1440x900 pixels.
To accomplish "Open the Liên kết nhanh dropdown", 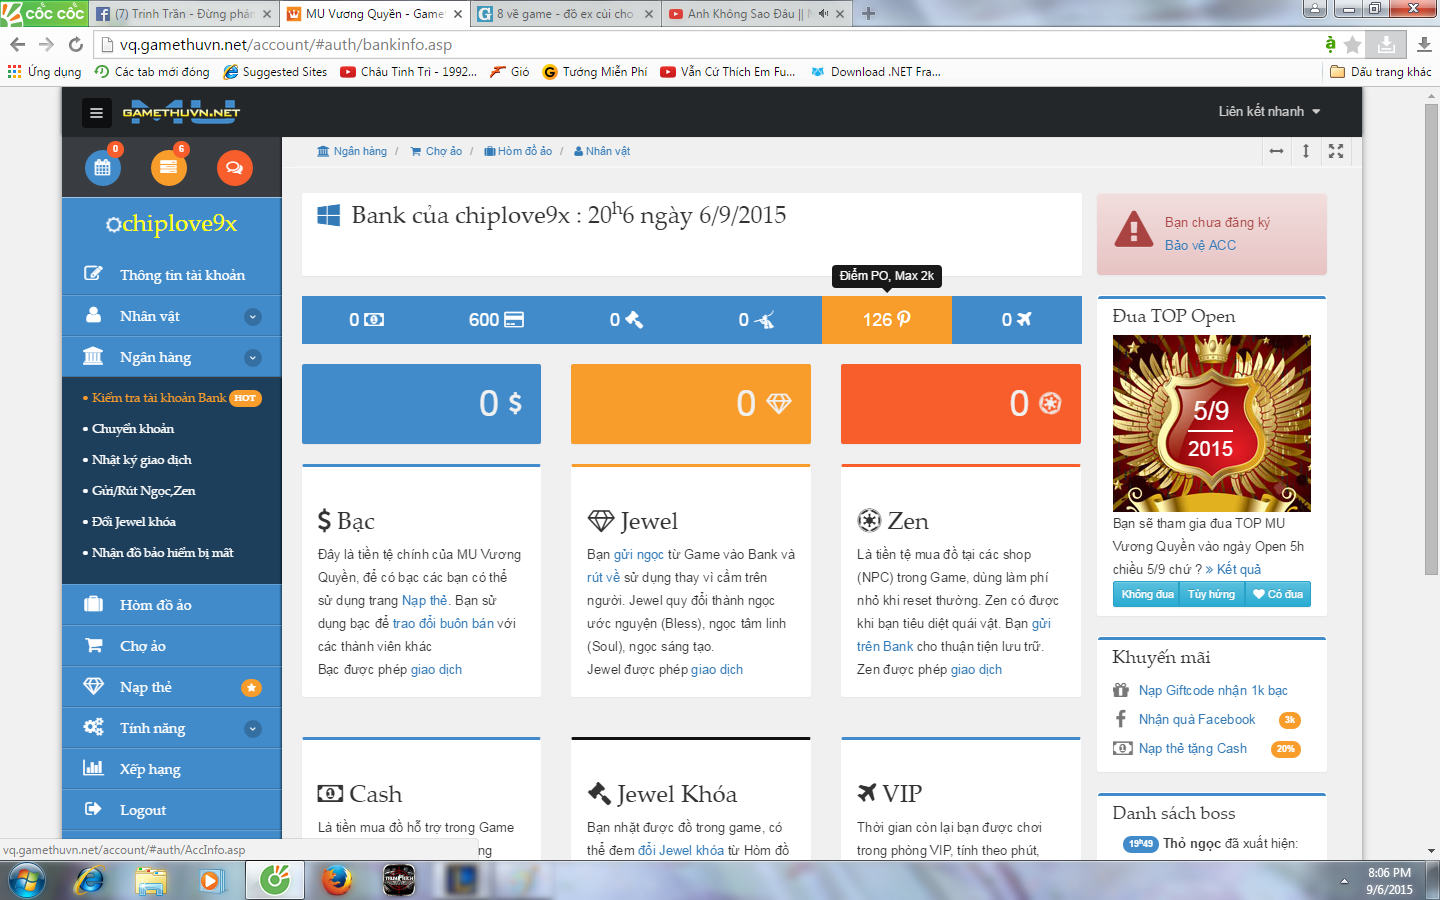I will (x=1269, y=112).
